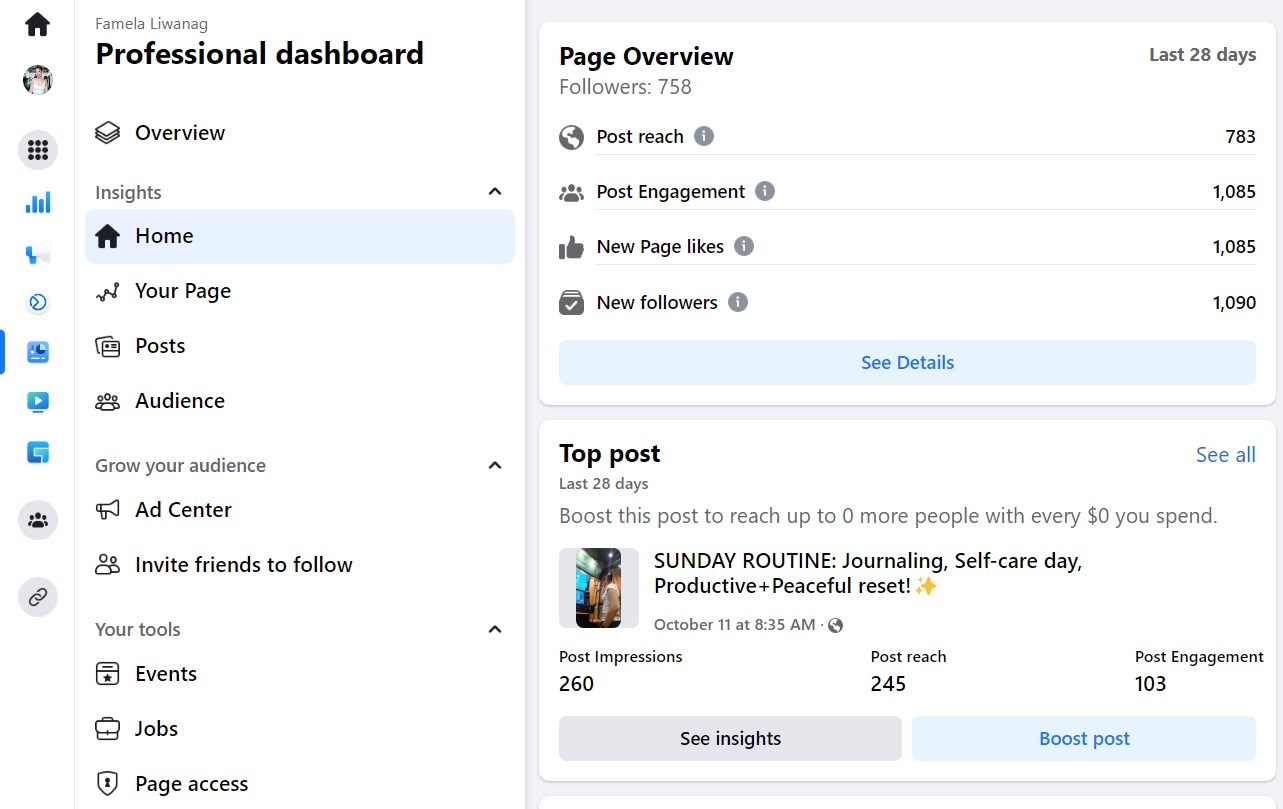Select Audience in the sidebar
The height and width of the screenshot is (809, 1283).
point(180,401)
